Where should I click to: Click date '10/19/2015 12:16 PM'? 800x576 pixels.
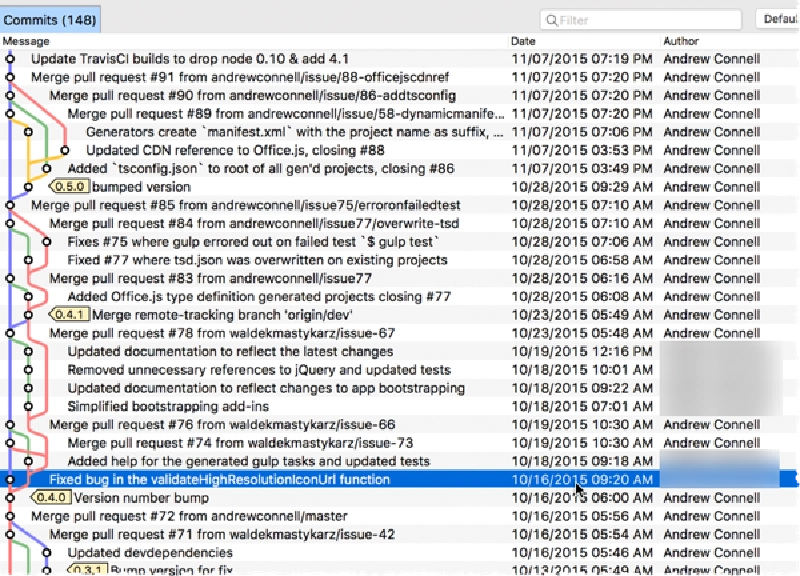click(x=582, y=352)
